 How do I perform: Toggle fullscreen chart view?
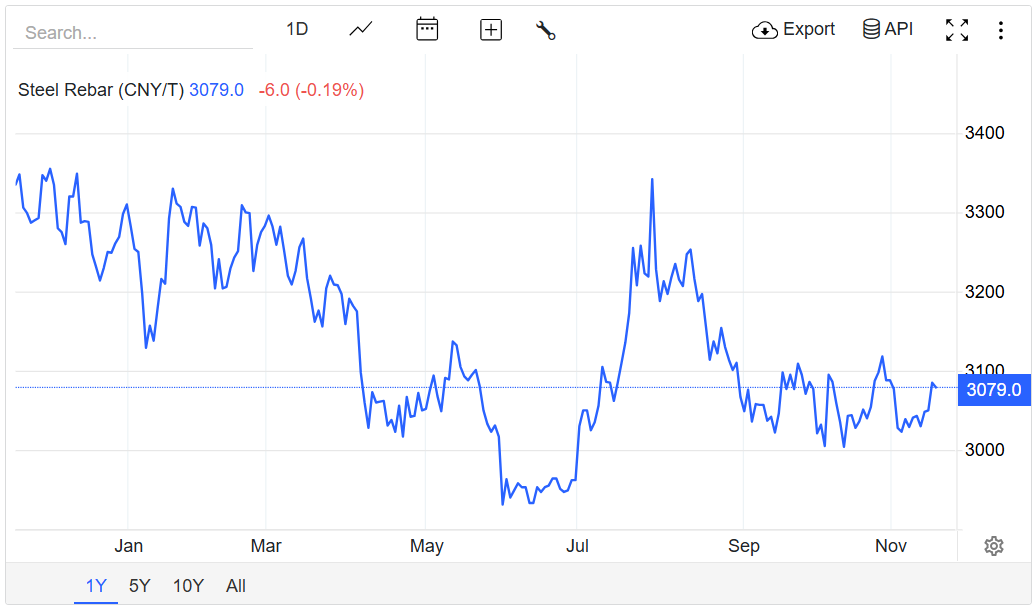[x=957, y=30]
